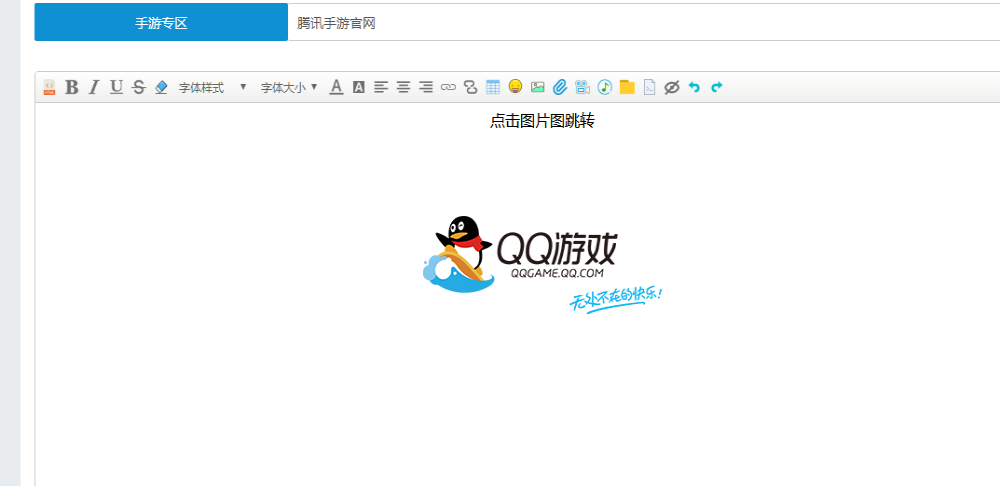Screen dimensions: 1000x486
Task: Toggle italic formatting
Action: (x=94, y=87)
